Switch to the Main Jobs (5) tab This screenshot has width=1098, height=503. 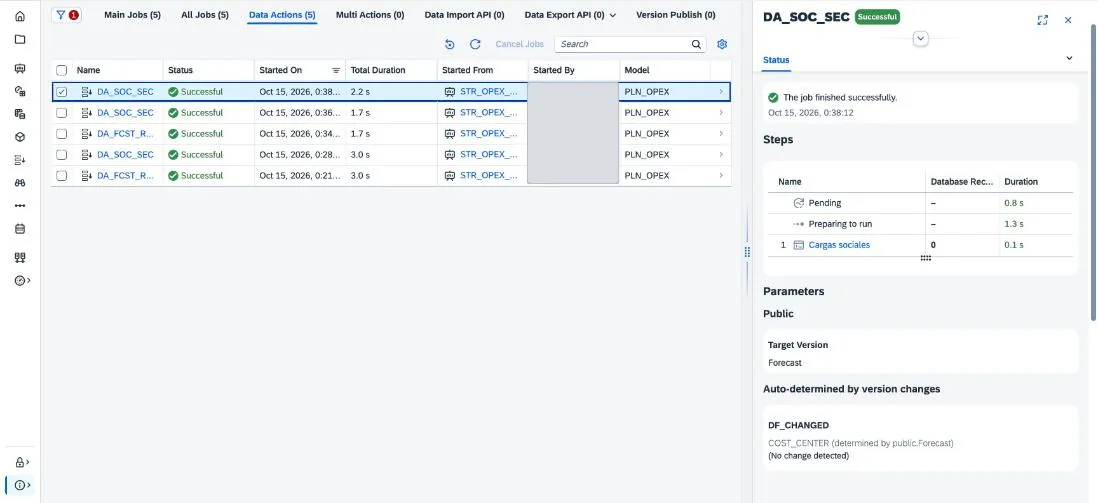pos(132,15)
